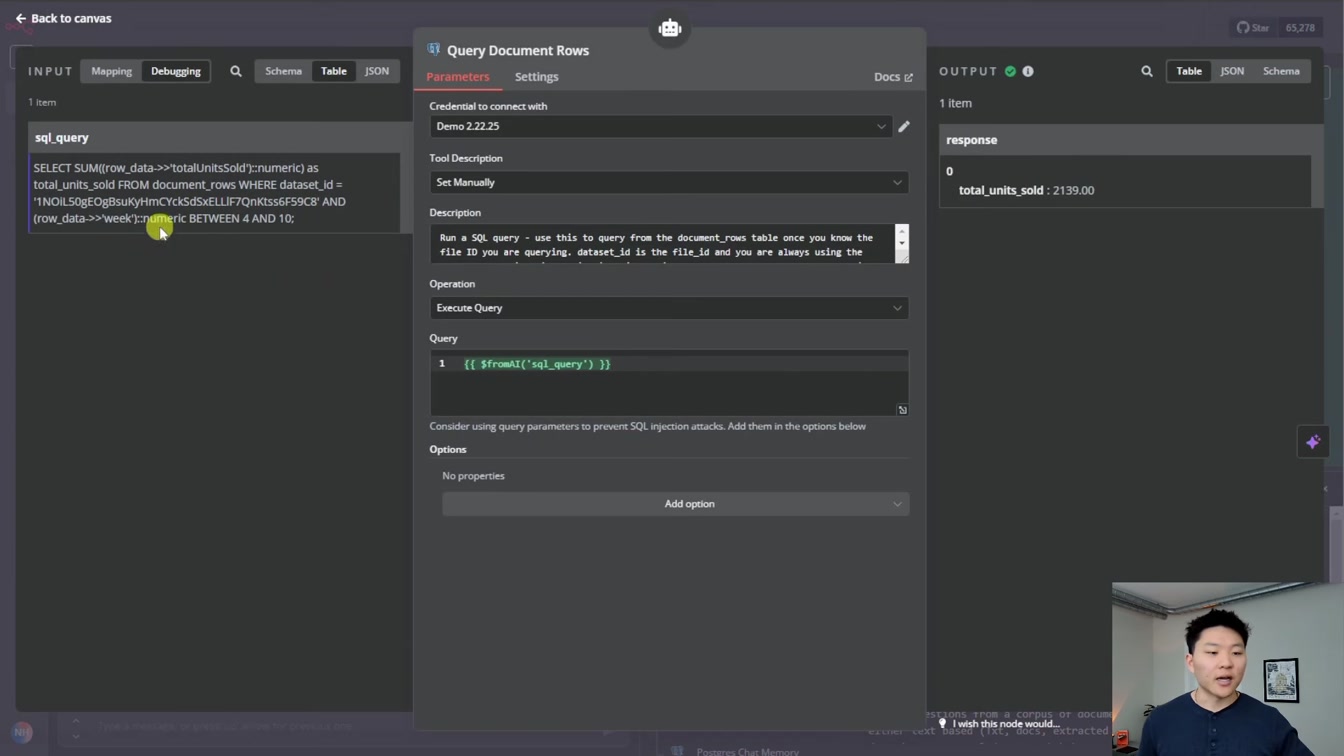Select the output Table view

coord(1189,71)
